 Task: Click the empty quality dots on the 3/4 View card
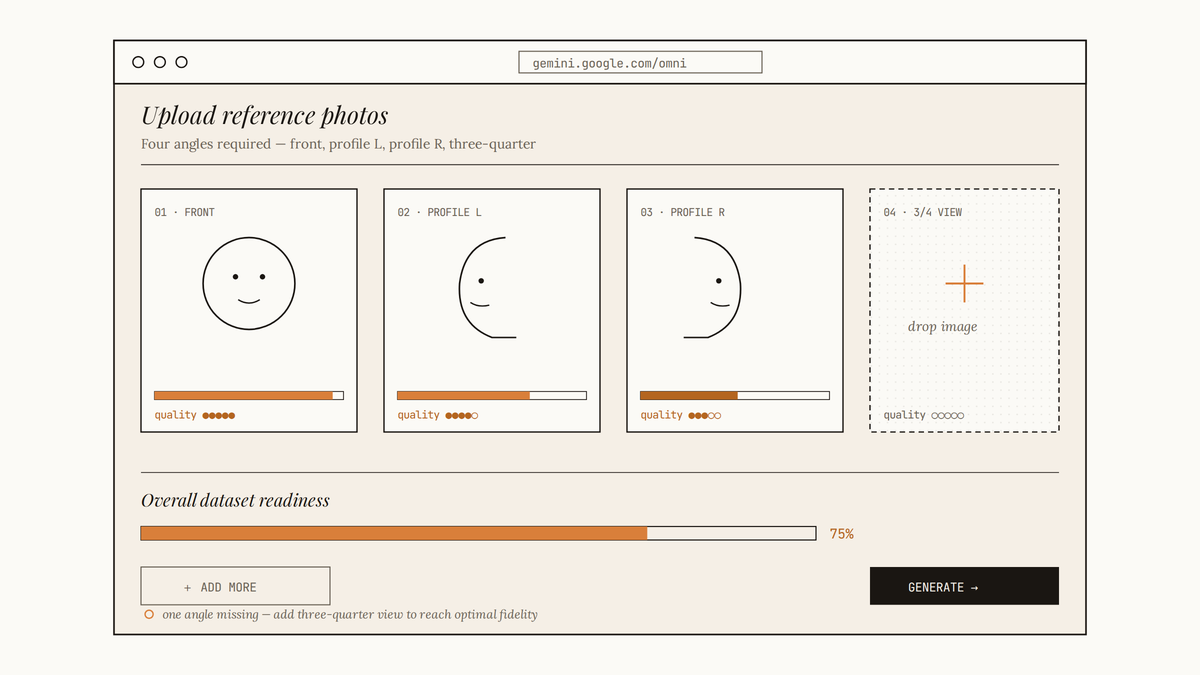(948, 415)
